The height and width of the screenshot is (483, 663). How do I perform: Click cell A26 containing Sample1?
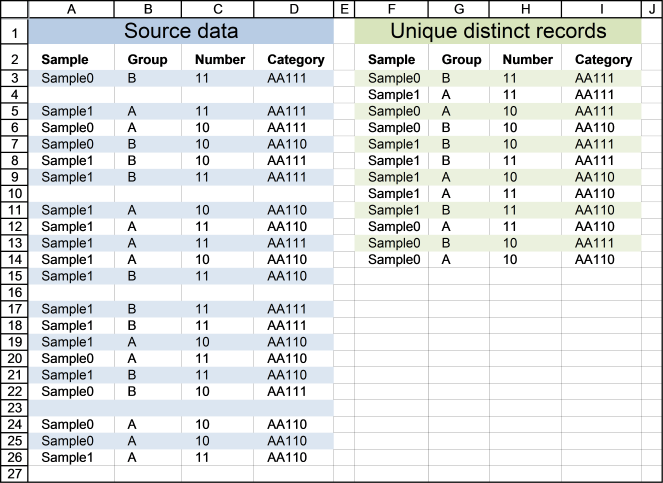(x=71, y=458)
